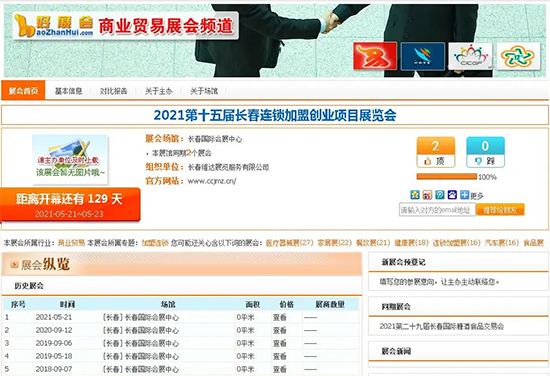Viewport: 550px width, 376px height.
Task: Open 2021第二十九届长春国际糖酒食品交易会 link
Action: [x=442, y=326]
